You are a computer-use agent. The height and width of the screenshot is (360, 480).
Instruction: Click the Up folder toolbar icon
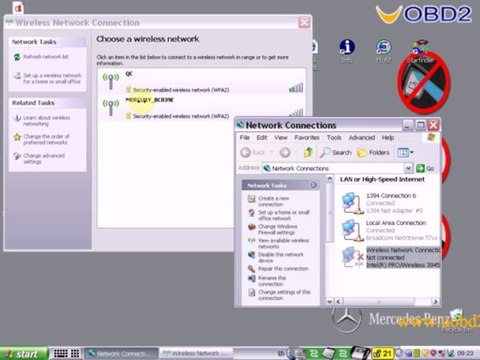pos(308,153)
